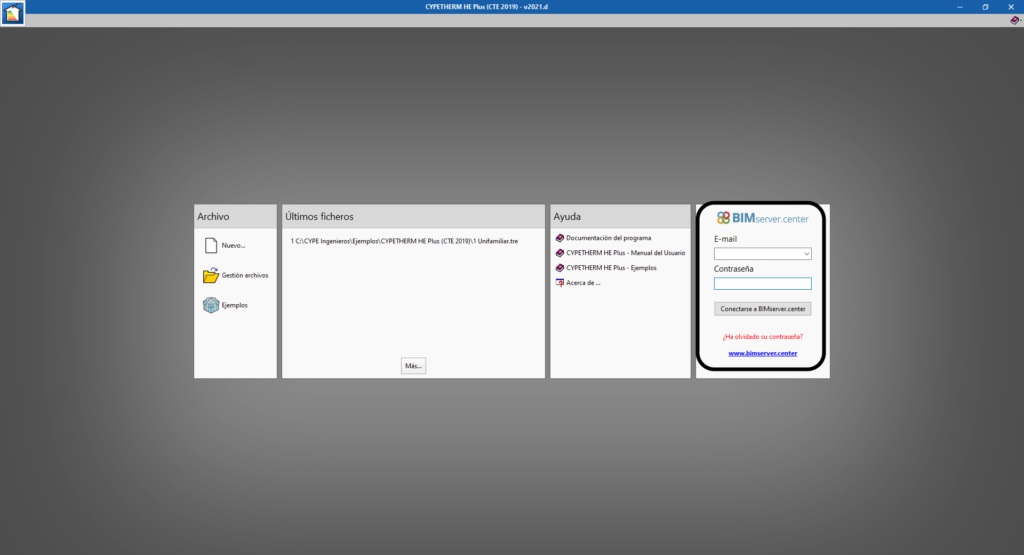
Task: Click the Manual del Usuario book icon
Action: click(560, 253)
